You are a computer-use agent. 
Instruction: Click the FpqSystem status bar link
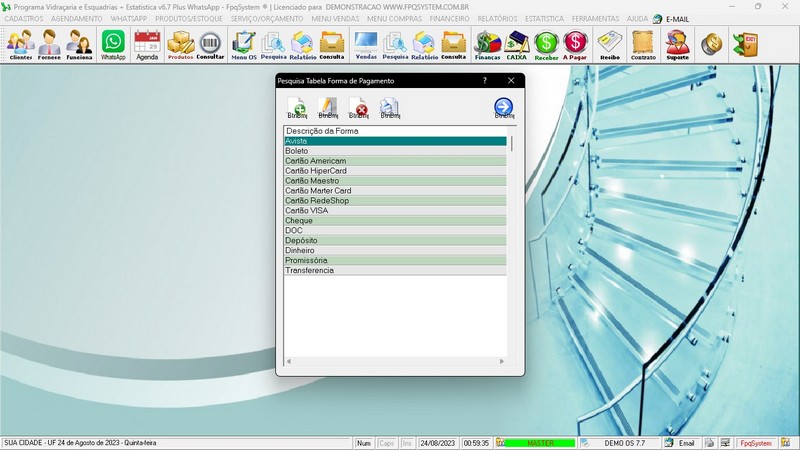[x=756, y=443]
